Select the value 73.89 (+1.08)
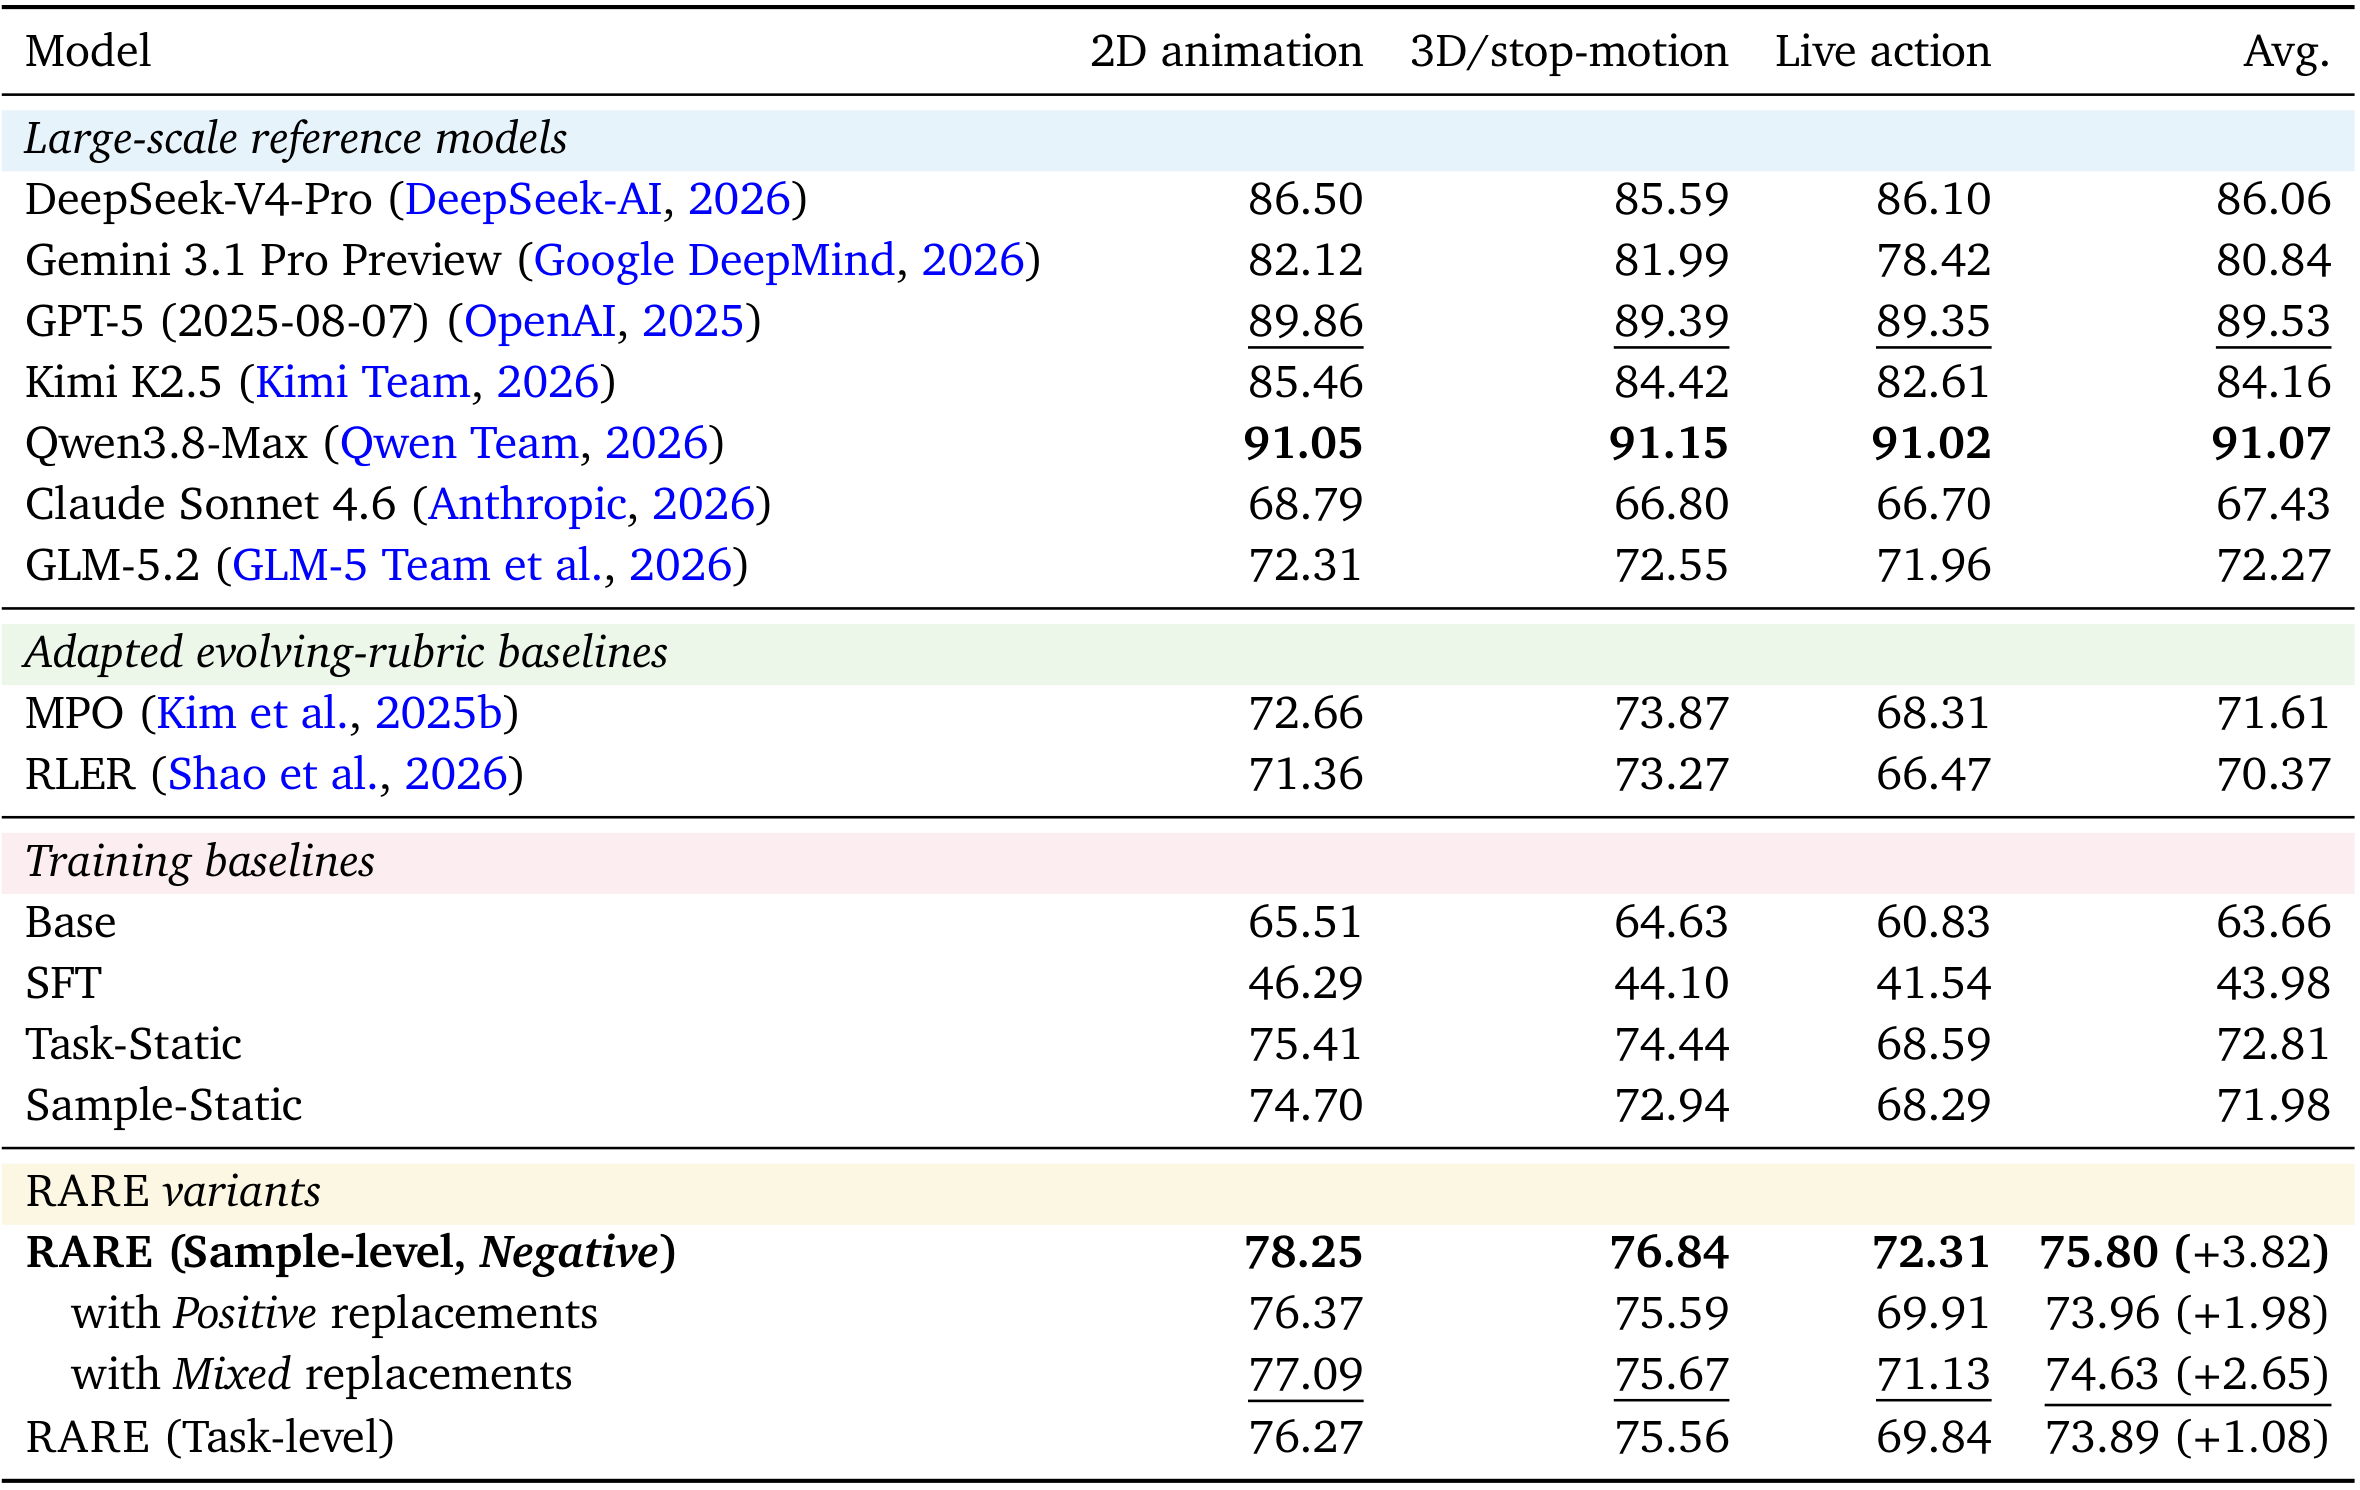Screen dimensions: 2360x1490 (x=2188, y=1438)
